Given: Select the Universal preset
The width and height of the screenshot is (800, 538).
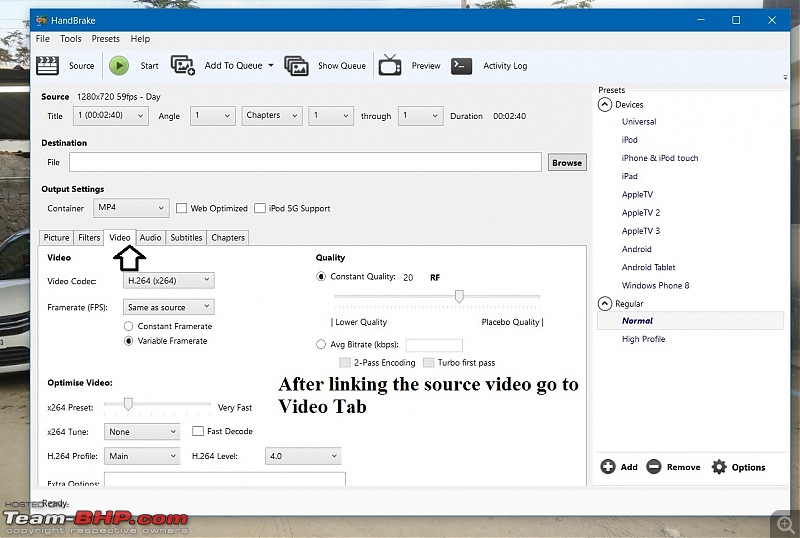Looking at the screenshot, I should pos(639,121).
